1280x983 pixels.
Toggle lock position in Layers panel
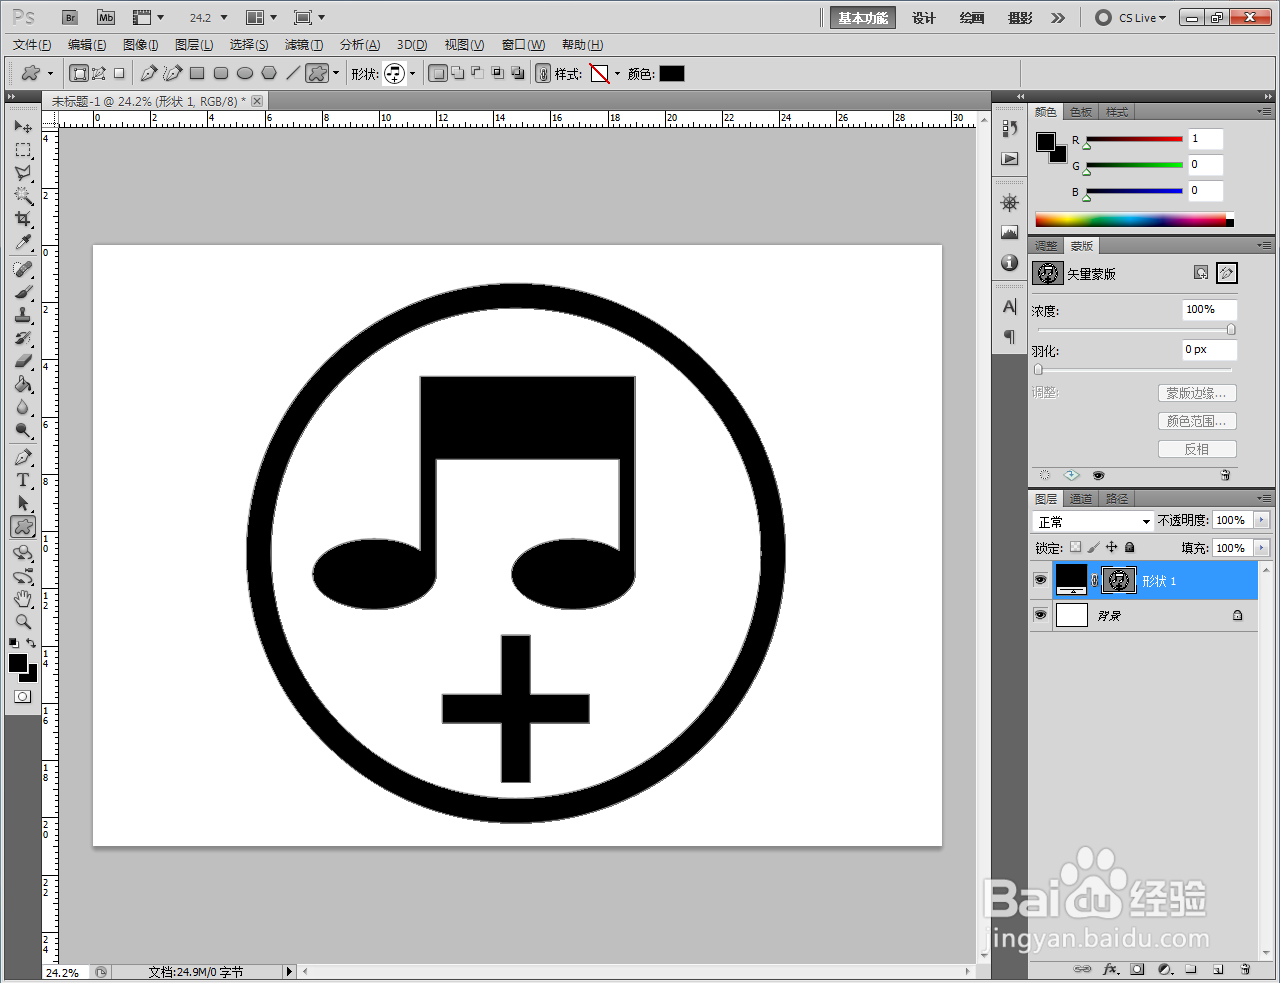(x=1112, y=547)
